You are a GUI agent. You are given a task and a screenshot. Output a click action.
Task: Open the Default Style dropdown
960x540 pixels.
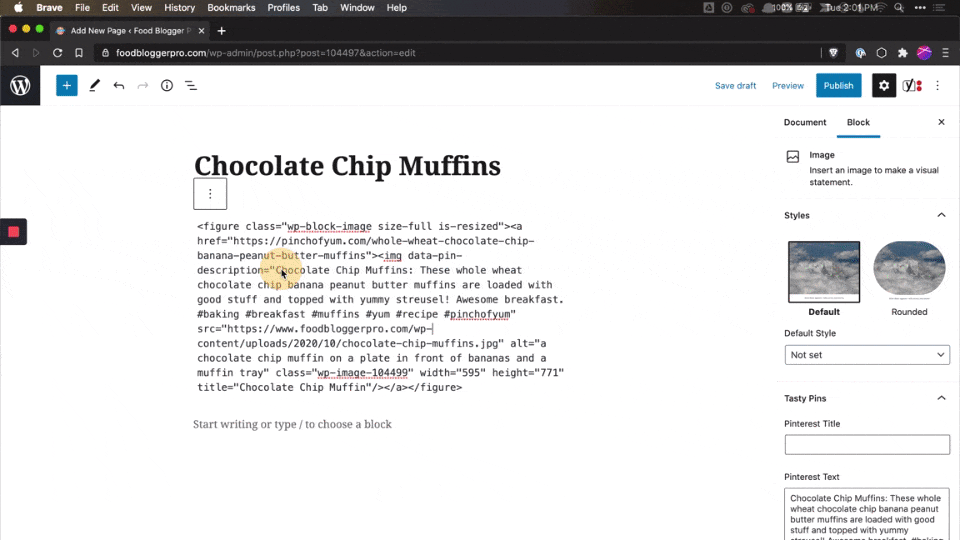pyautogui.click(x=867, y=355)
